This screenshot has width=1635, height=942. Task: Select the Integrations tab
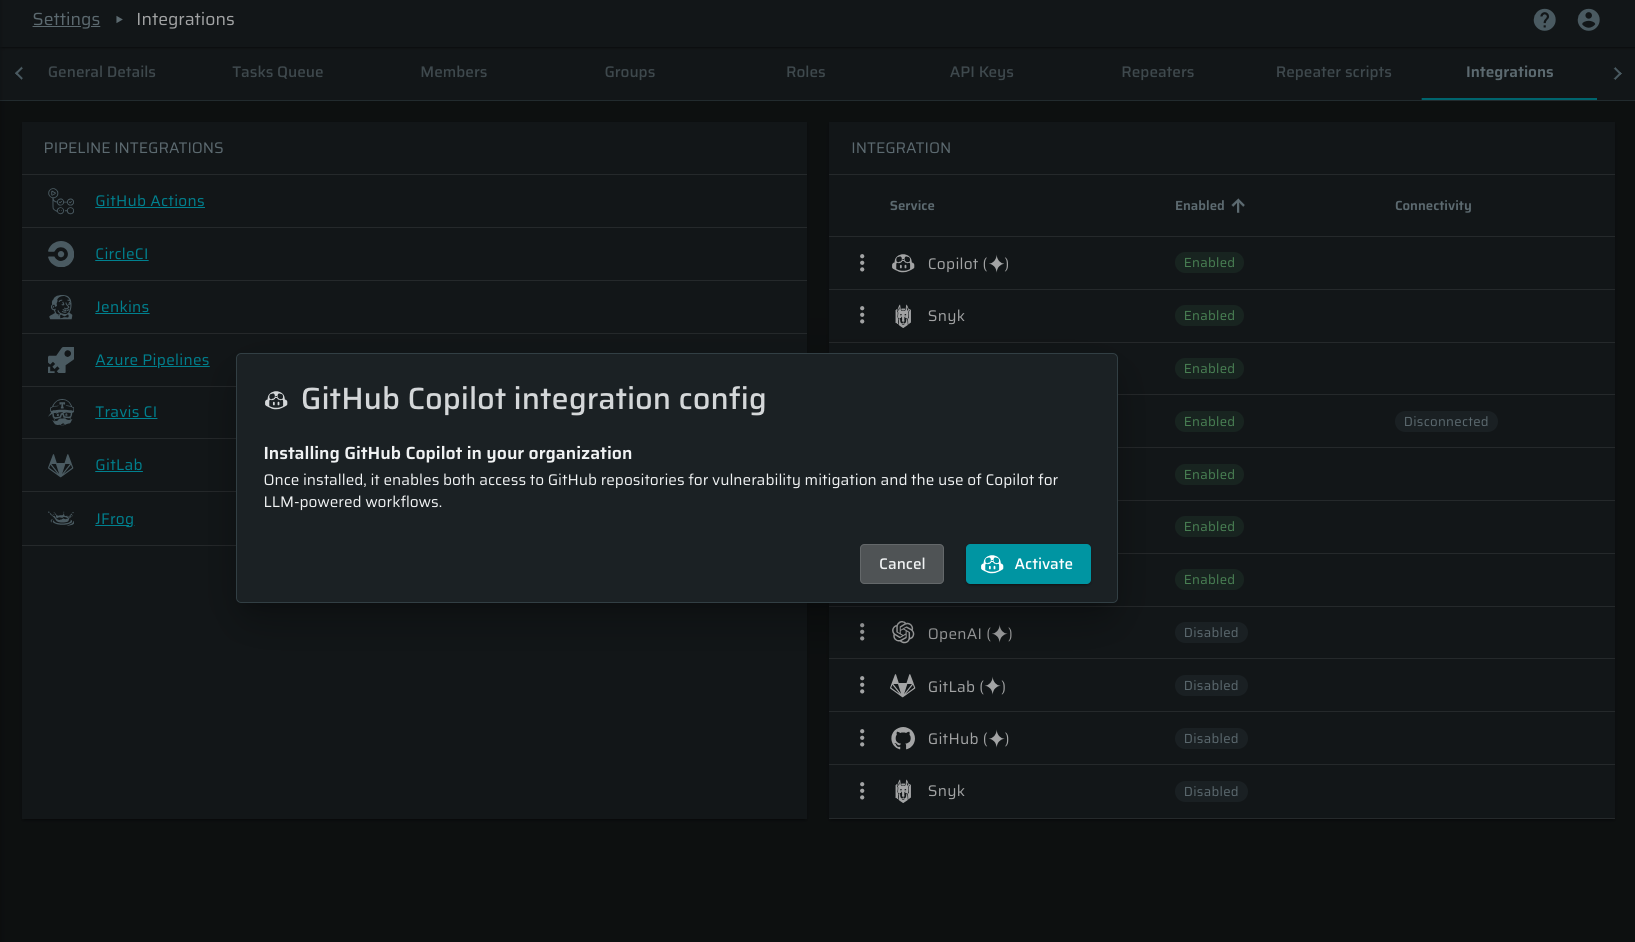coord(1510,72)
